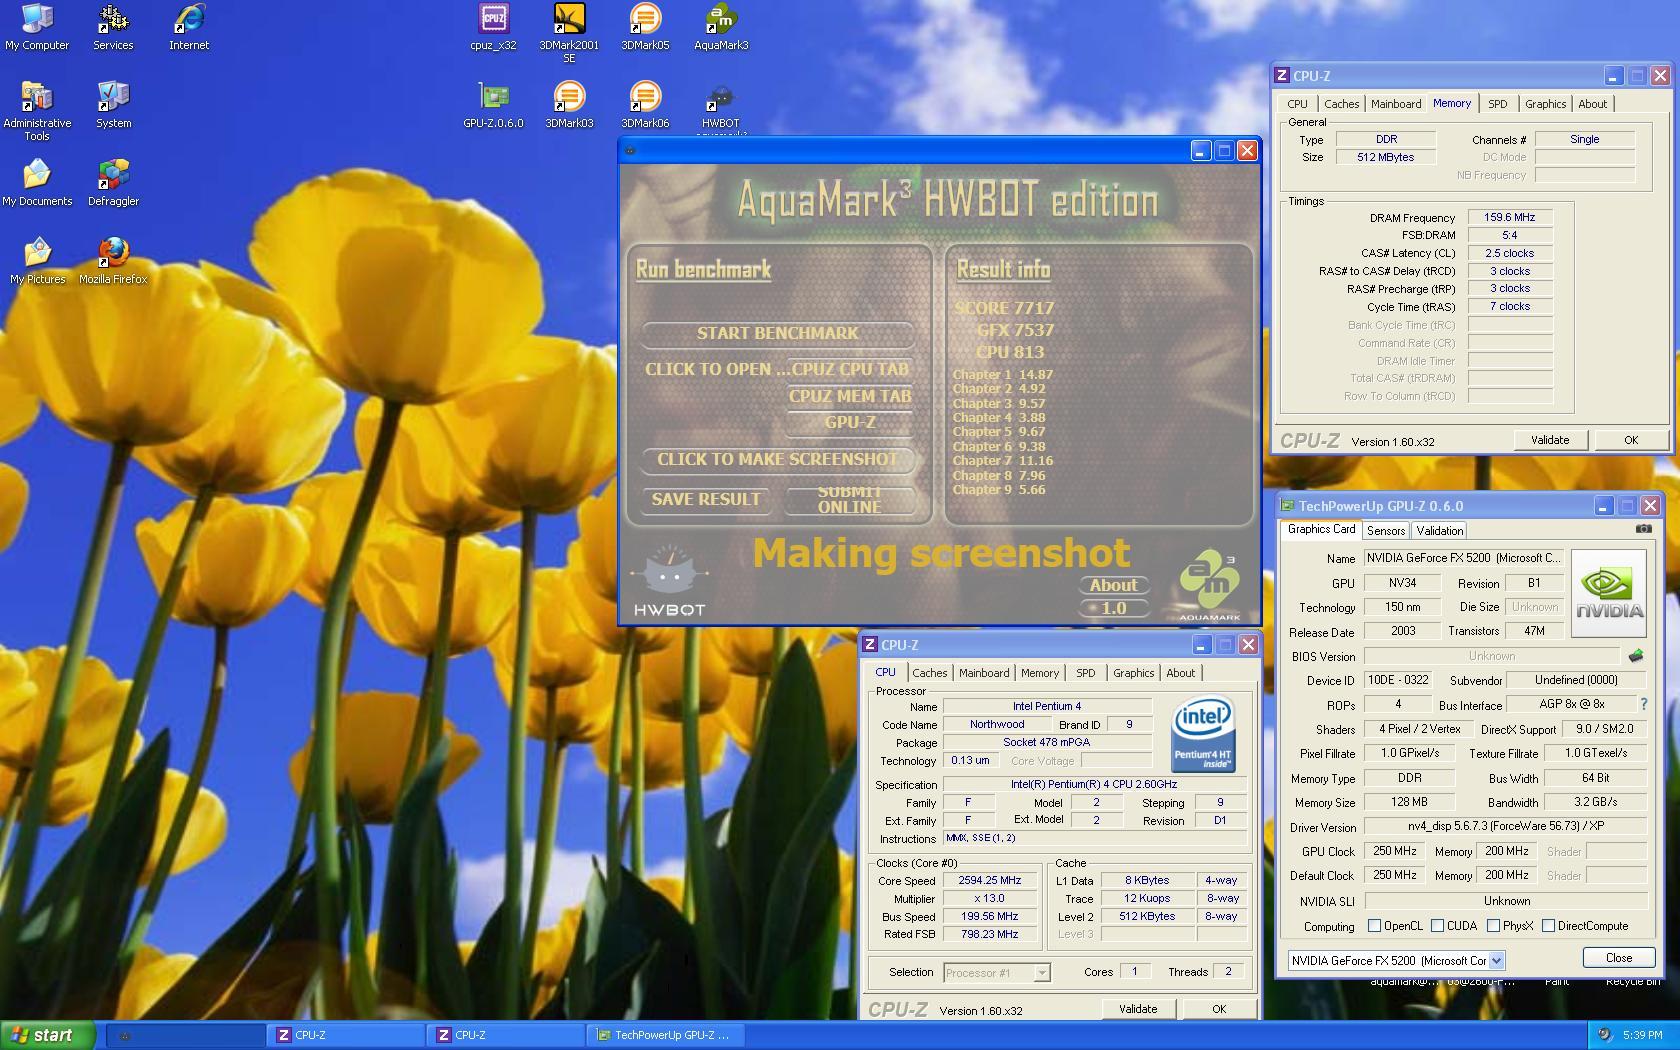Image resolution: width=1680 pixels, height=1050 pixels.
Task: Click Close button in GPU-Z
Action: (x=1618, y=958)
